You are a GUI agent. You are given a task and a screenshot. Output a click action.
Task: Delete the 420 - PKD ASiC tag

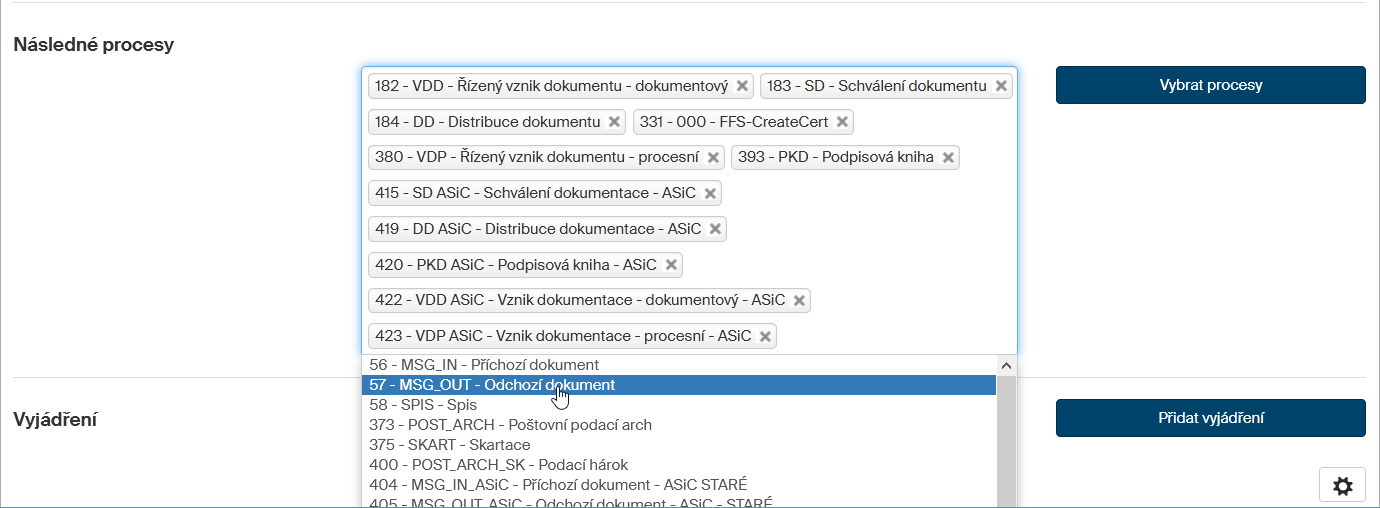tap(671, 265)
